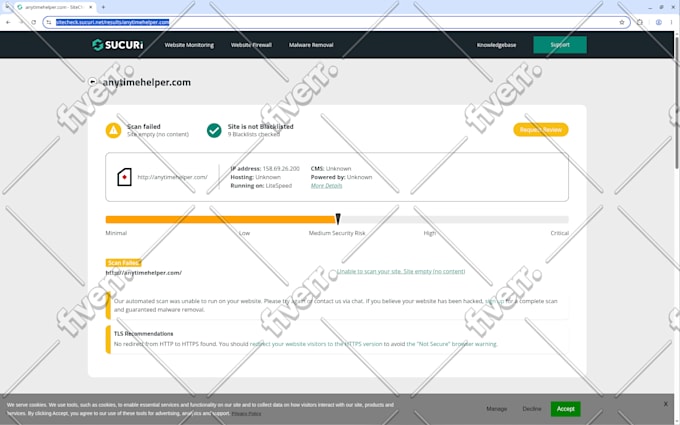Open Privacy Policy link in cookie banner
The width and height of the screenshot is (680, 425).
coord(246,413)
